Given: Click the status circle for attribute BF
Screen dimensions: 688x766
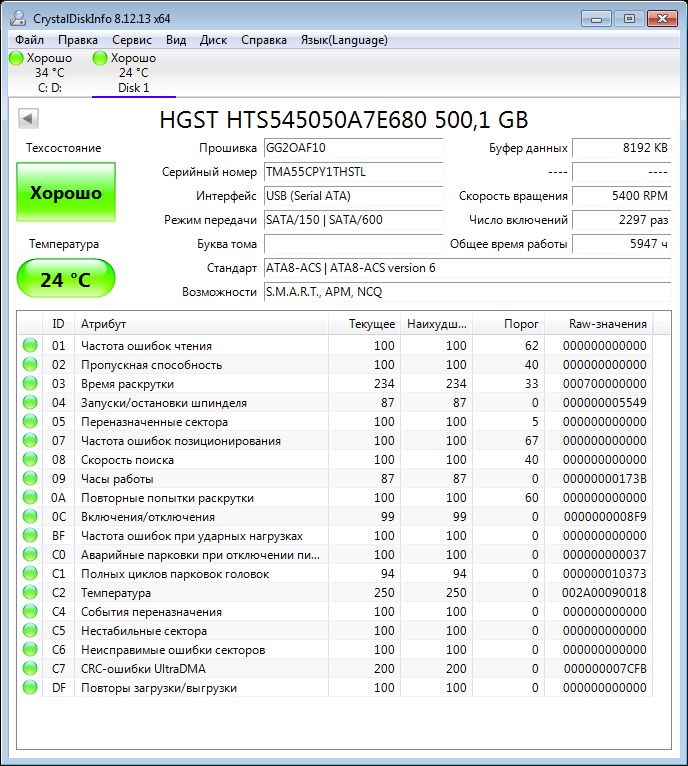Looking at the screenshot, I should pyautogui.click(x=30, y=535).
